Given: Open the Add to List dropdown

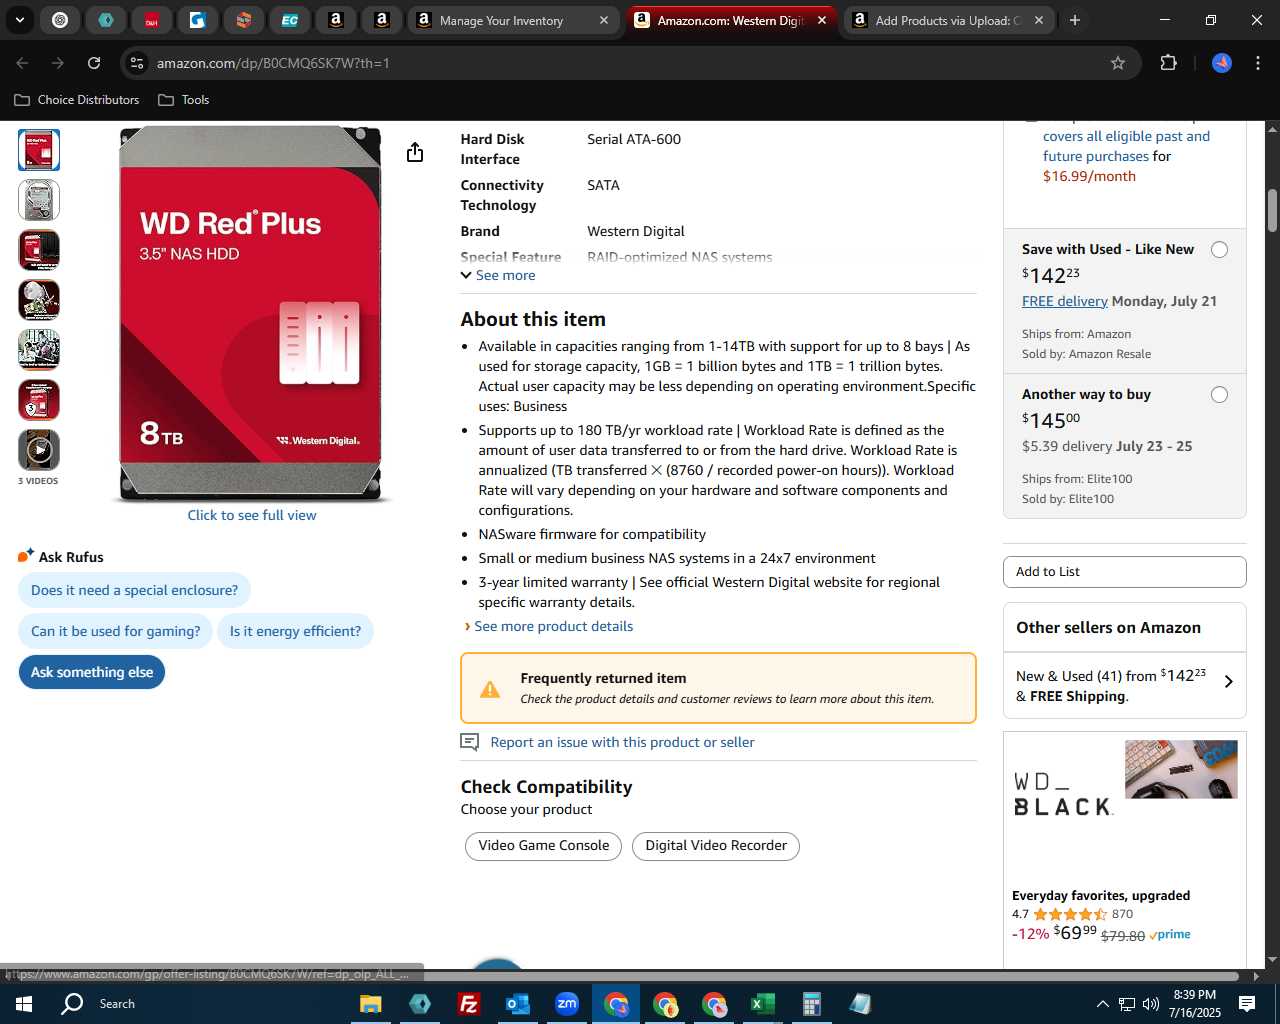Looking at the screenshot, I should 1125,572.
